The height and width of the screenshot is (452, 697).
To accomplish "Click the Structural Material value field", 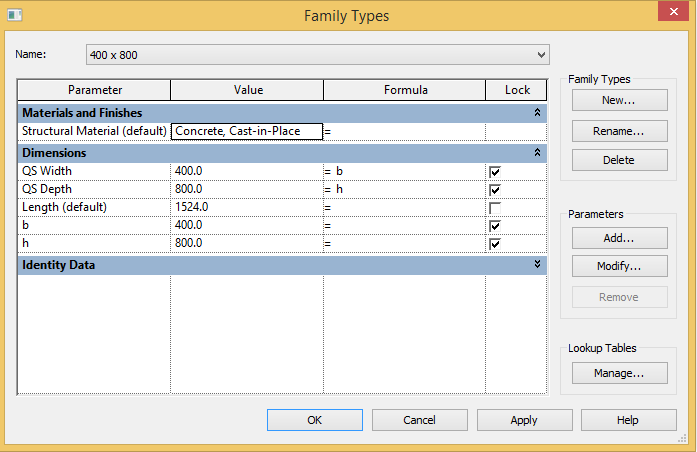I will pyautogui.click(x=247, y=131).
